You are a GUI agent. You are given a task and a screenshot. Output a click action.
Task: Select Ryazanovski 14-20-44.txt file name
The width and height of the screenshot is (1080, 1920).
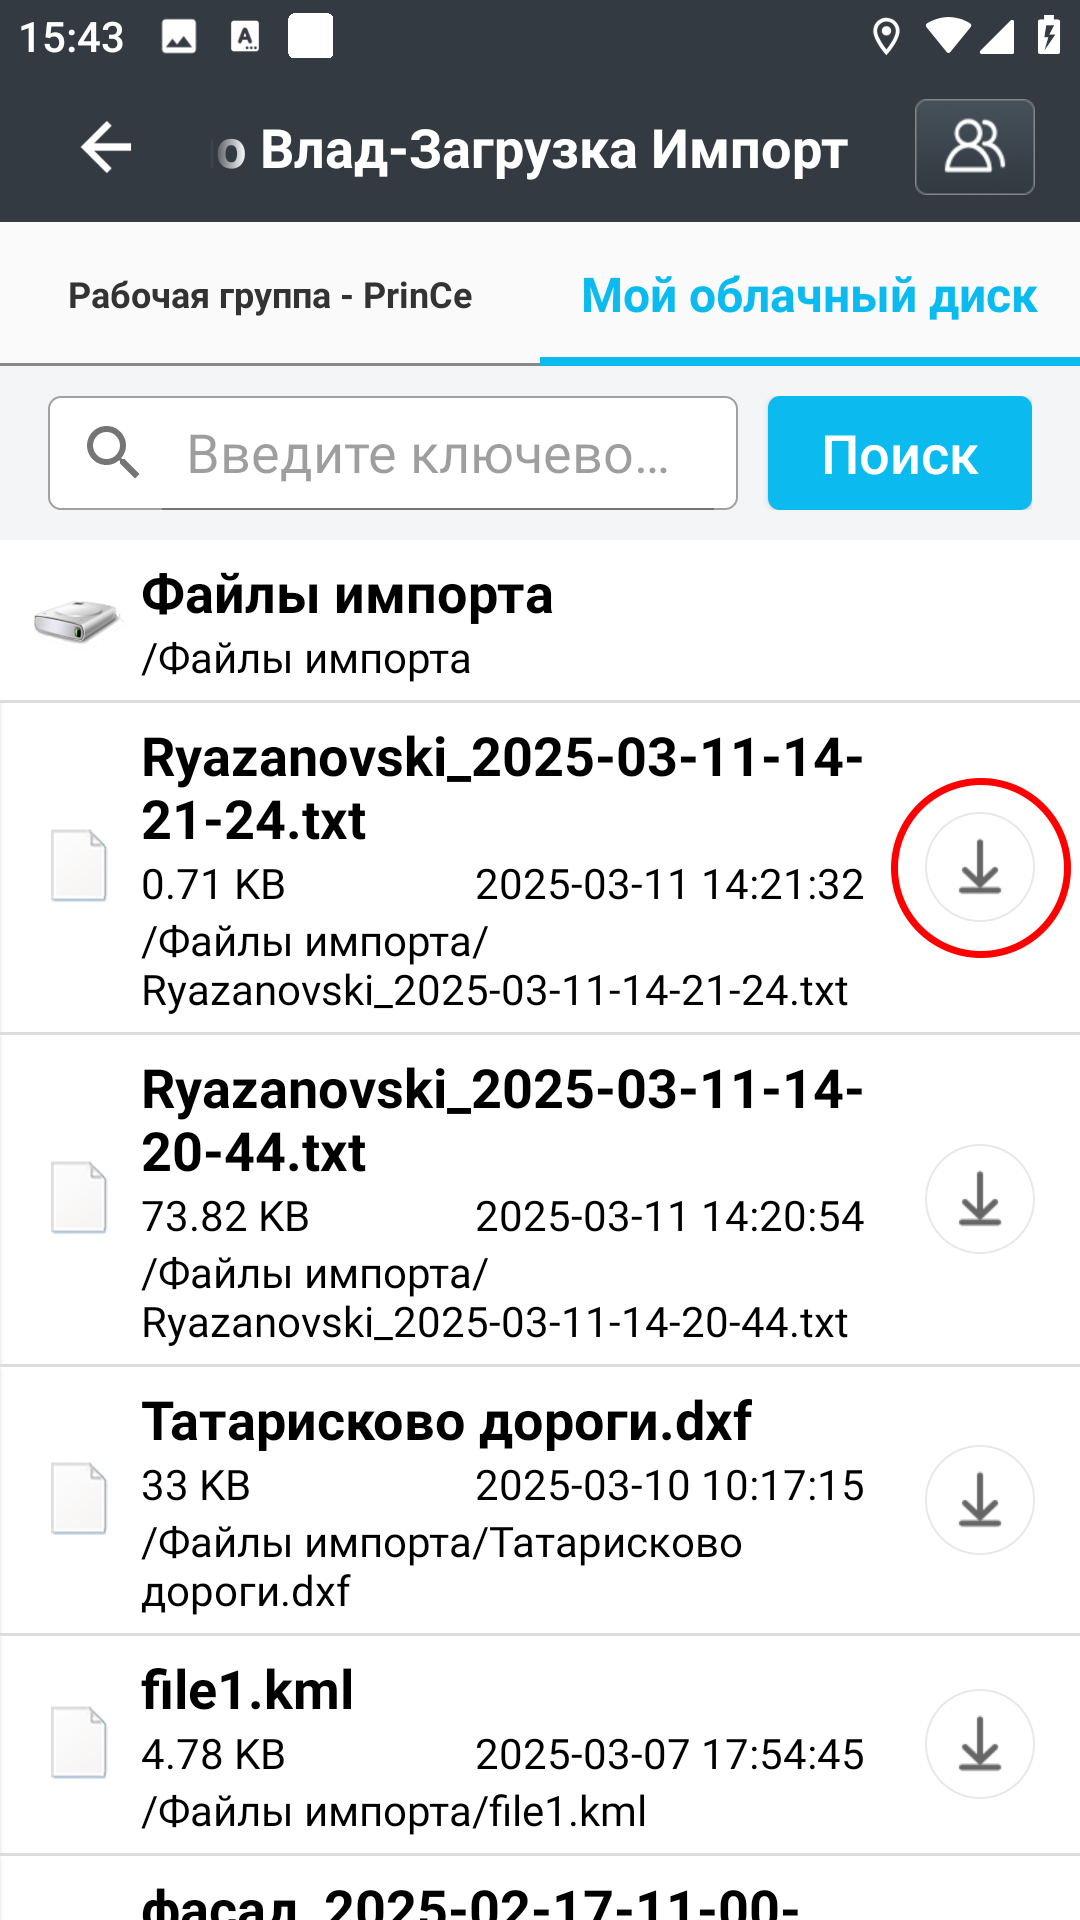point(502,1120)
